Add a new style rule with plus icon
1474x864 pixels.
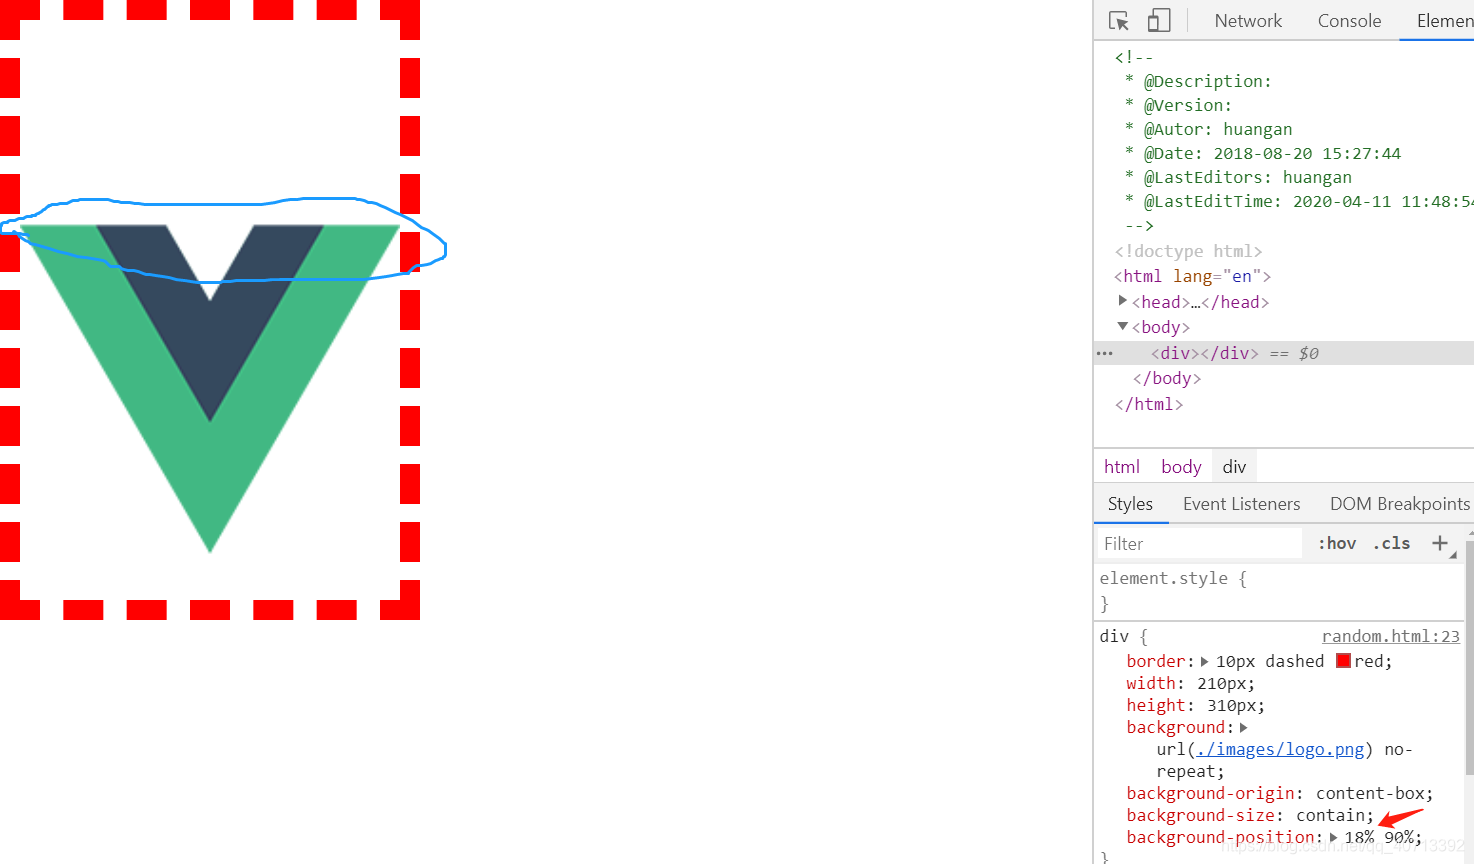tap(1440, 543)
